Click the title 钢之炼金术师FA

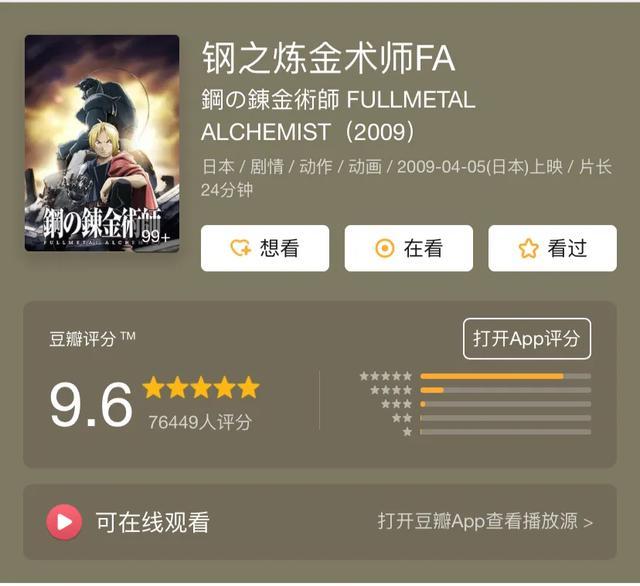click(328, 58)
